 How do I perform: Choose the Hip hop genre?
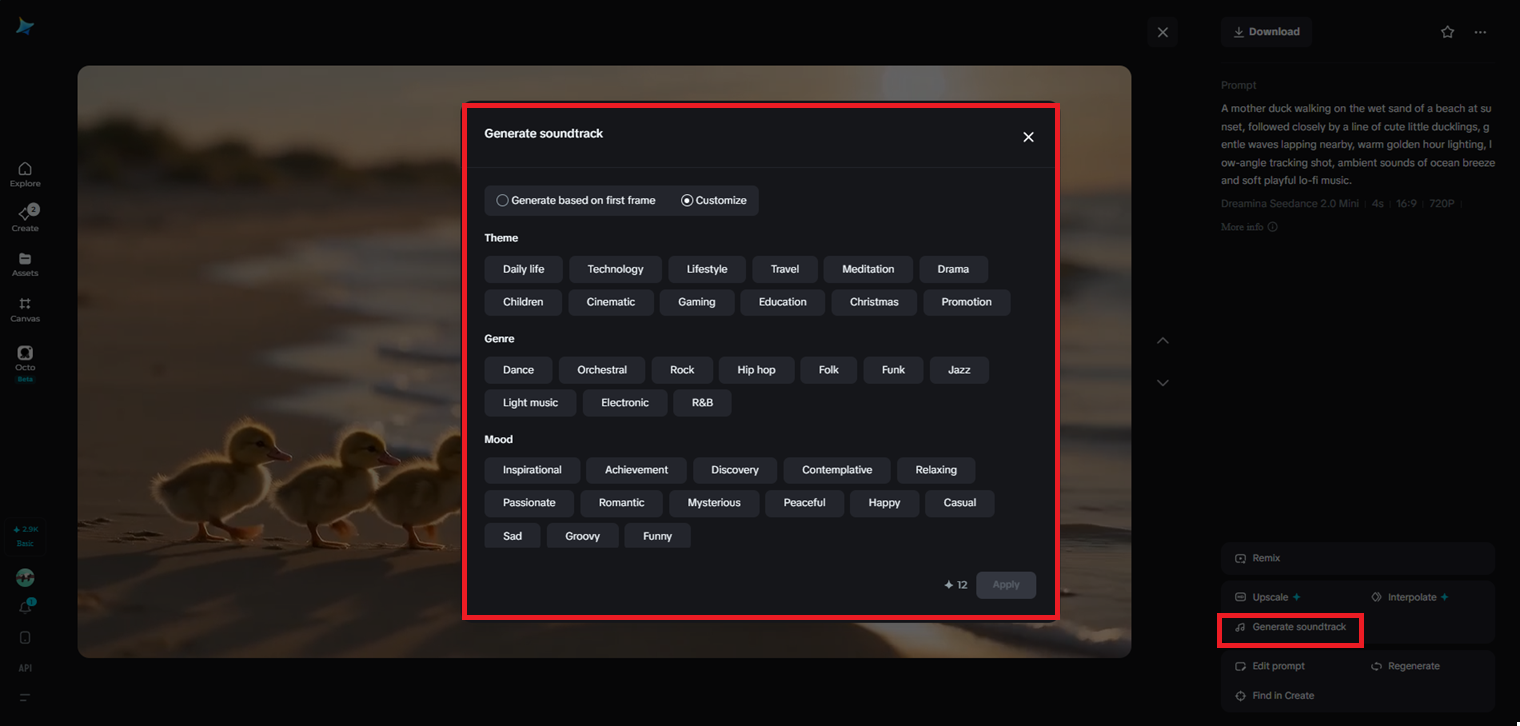pyautogui.click(x=757, y=370)
